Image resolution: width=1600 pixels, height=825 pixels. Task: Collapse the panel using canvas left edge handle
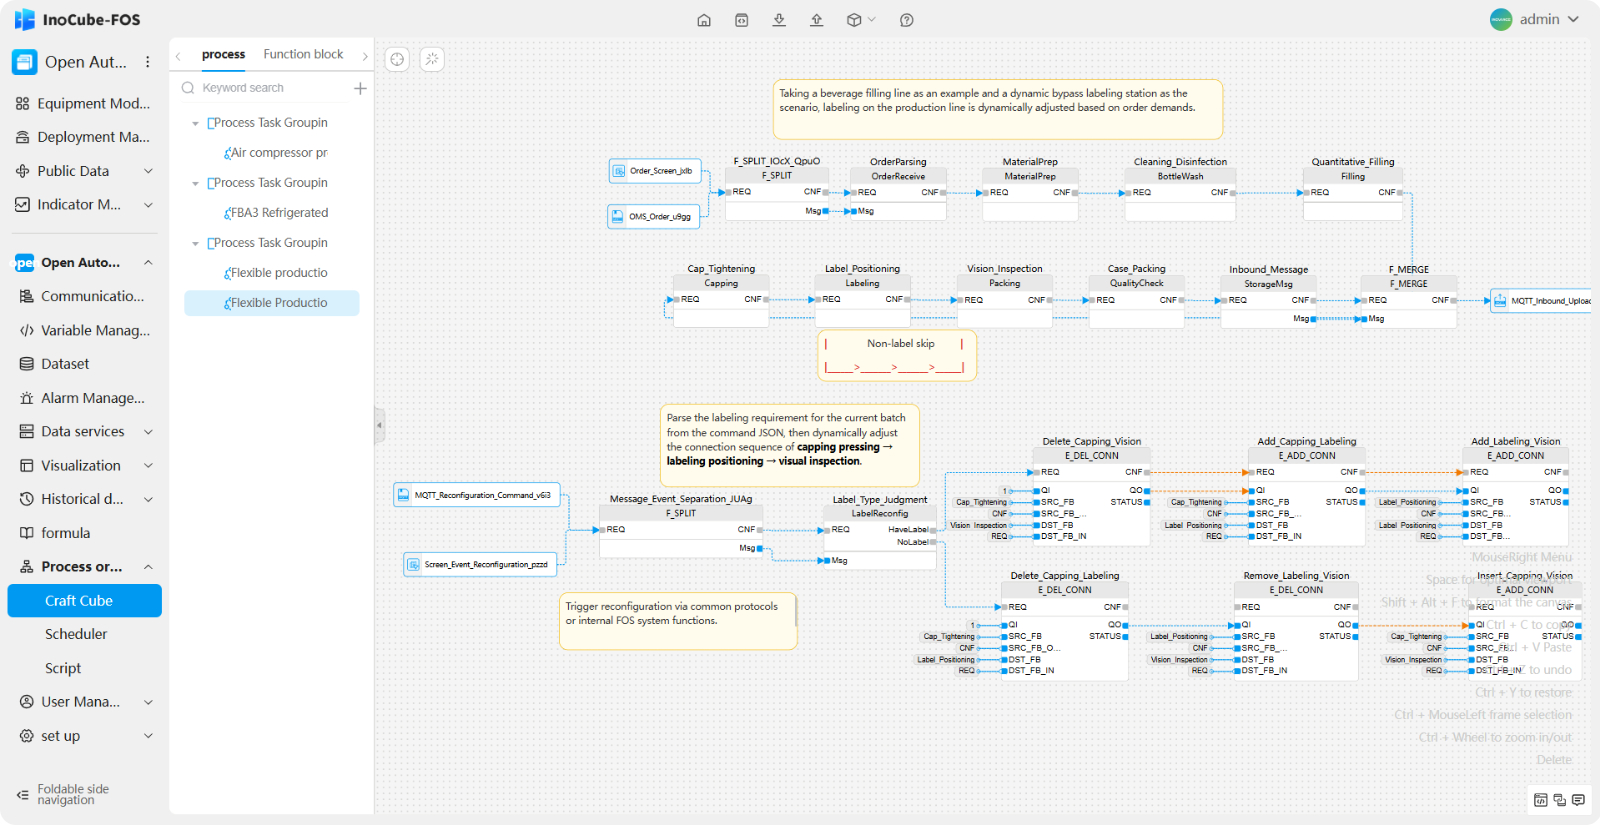click(379, 425)
